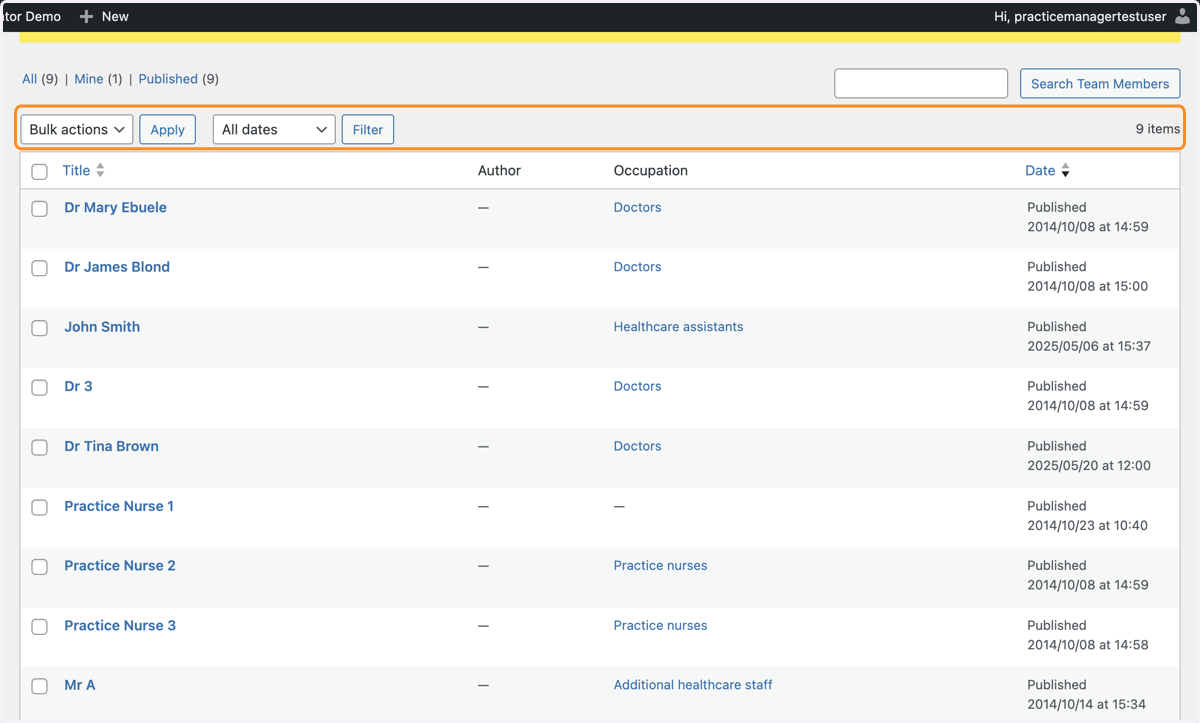Click the Date column header link

tap(1040, 170)
